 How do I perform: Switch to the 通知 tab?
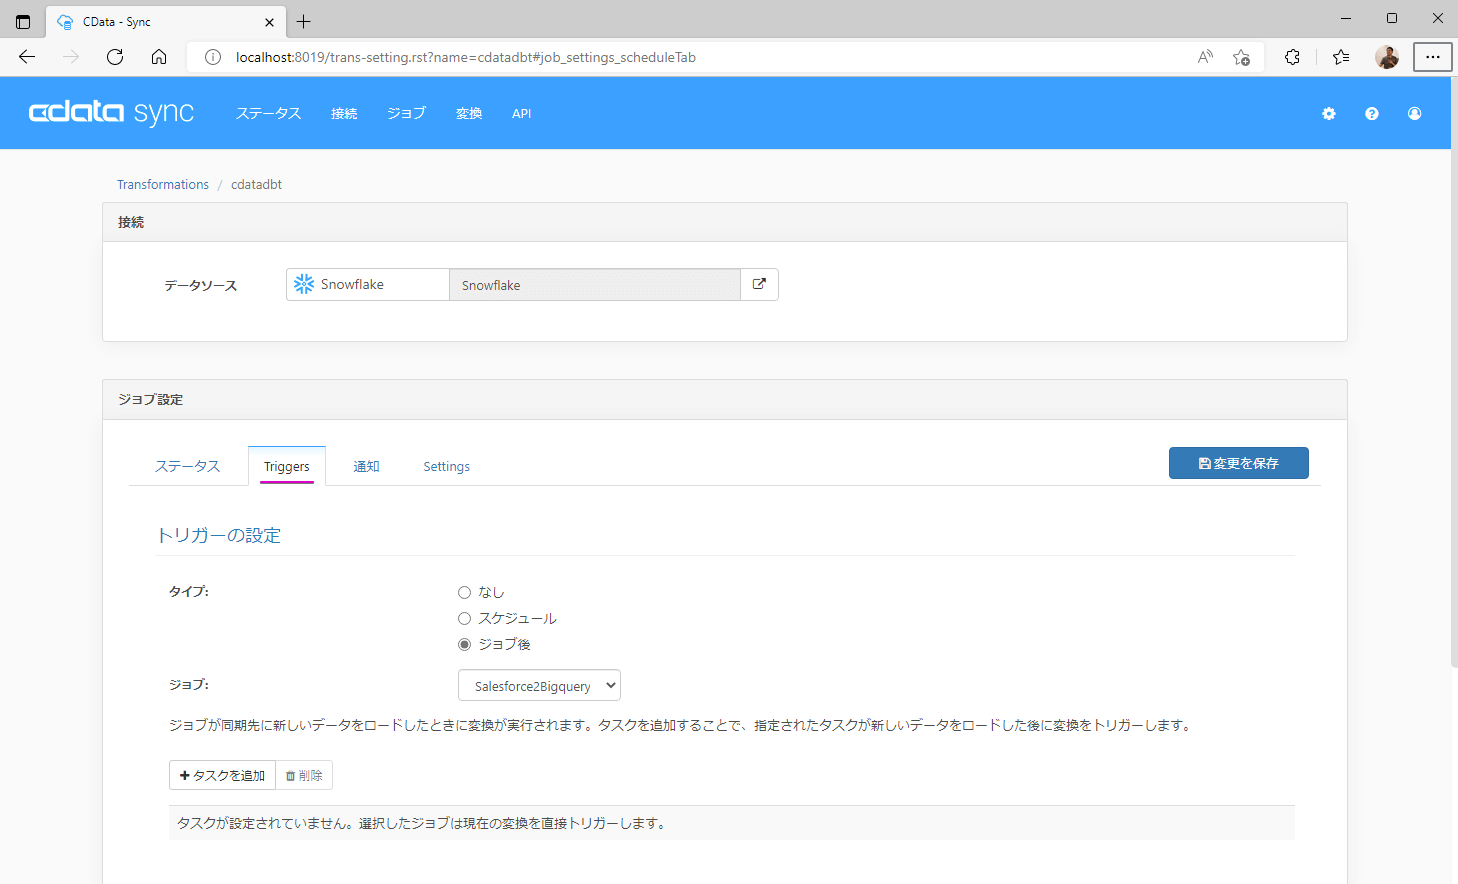pyautogui.click(x=366, y=466)
